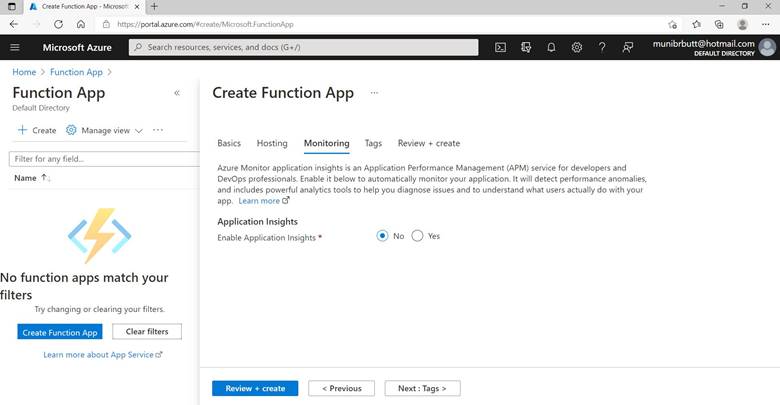Close the Create Function App browser tab
Viewport: 780px width, 405px height.
(137, 6)
